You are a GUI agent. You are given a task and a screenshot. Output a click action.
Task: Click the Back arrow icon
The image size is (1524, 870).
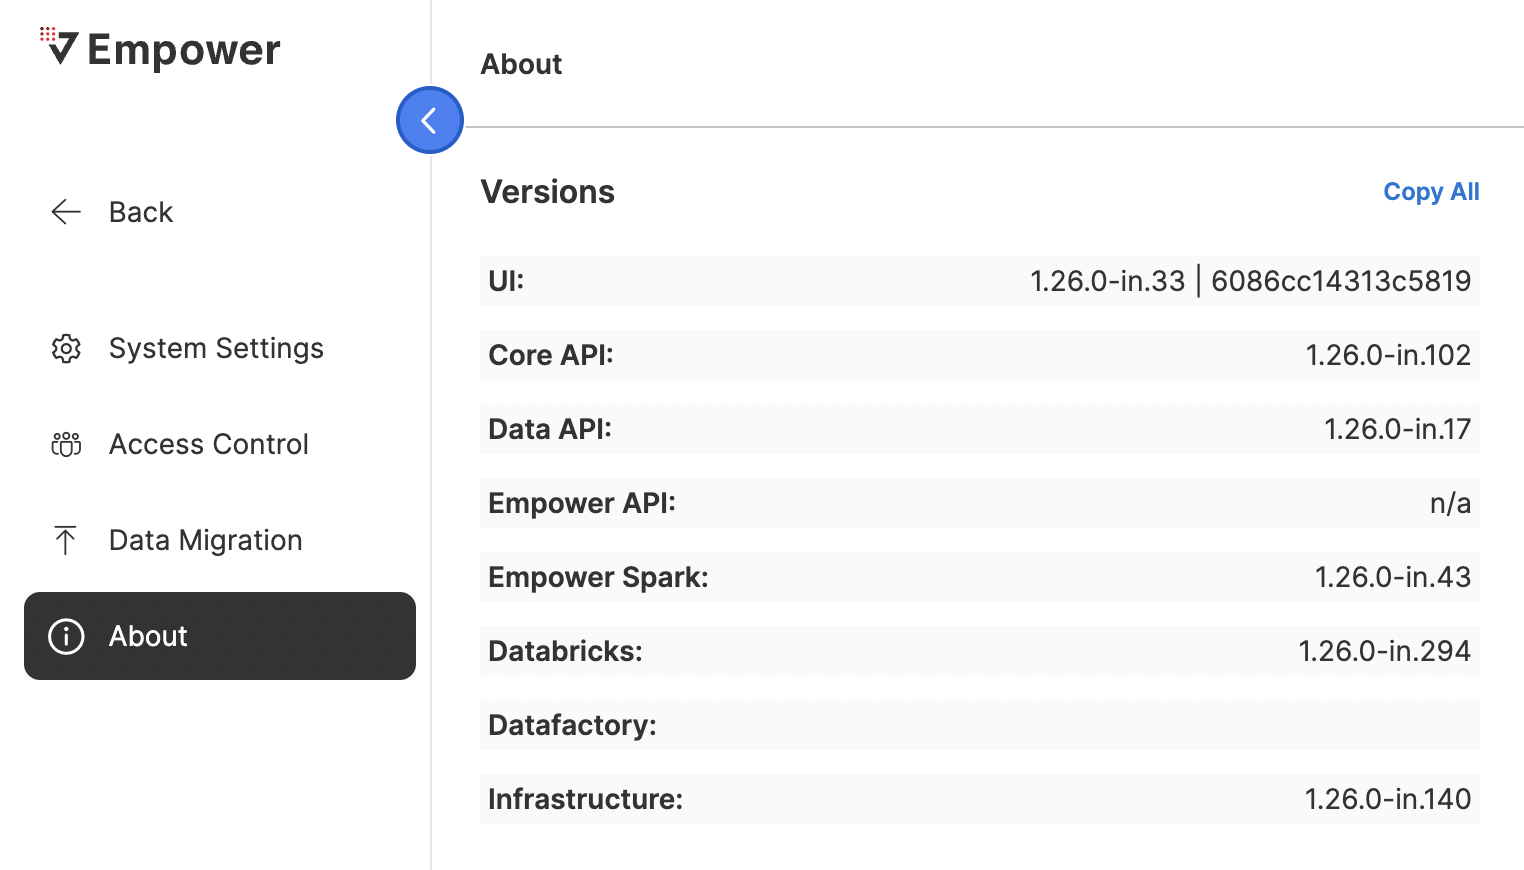click(66, 212)
